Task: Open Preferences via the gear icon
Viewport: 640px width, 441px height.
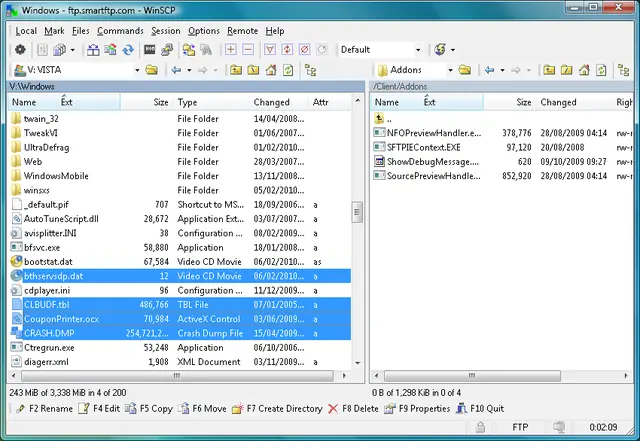Action: [20, 50]
